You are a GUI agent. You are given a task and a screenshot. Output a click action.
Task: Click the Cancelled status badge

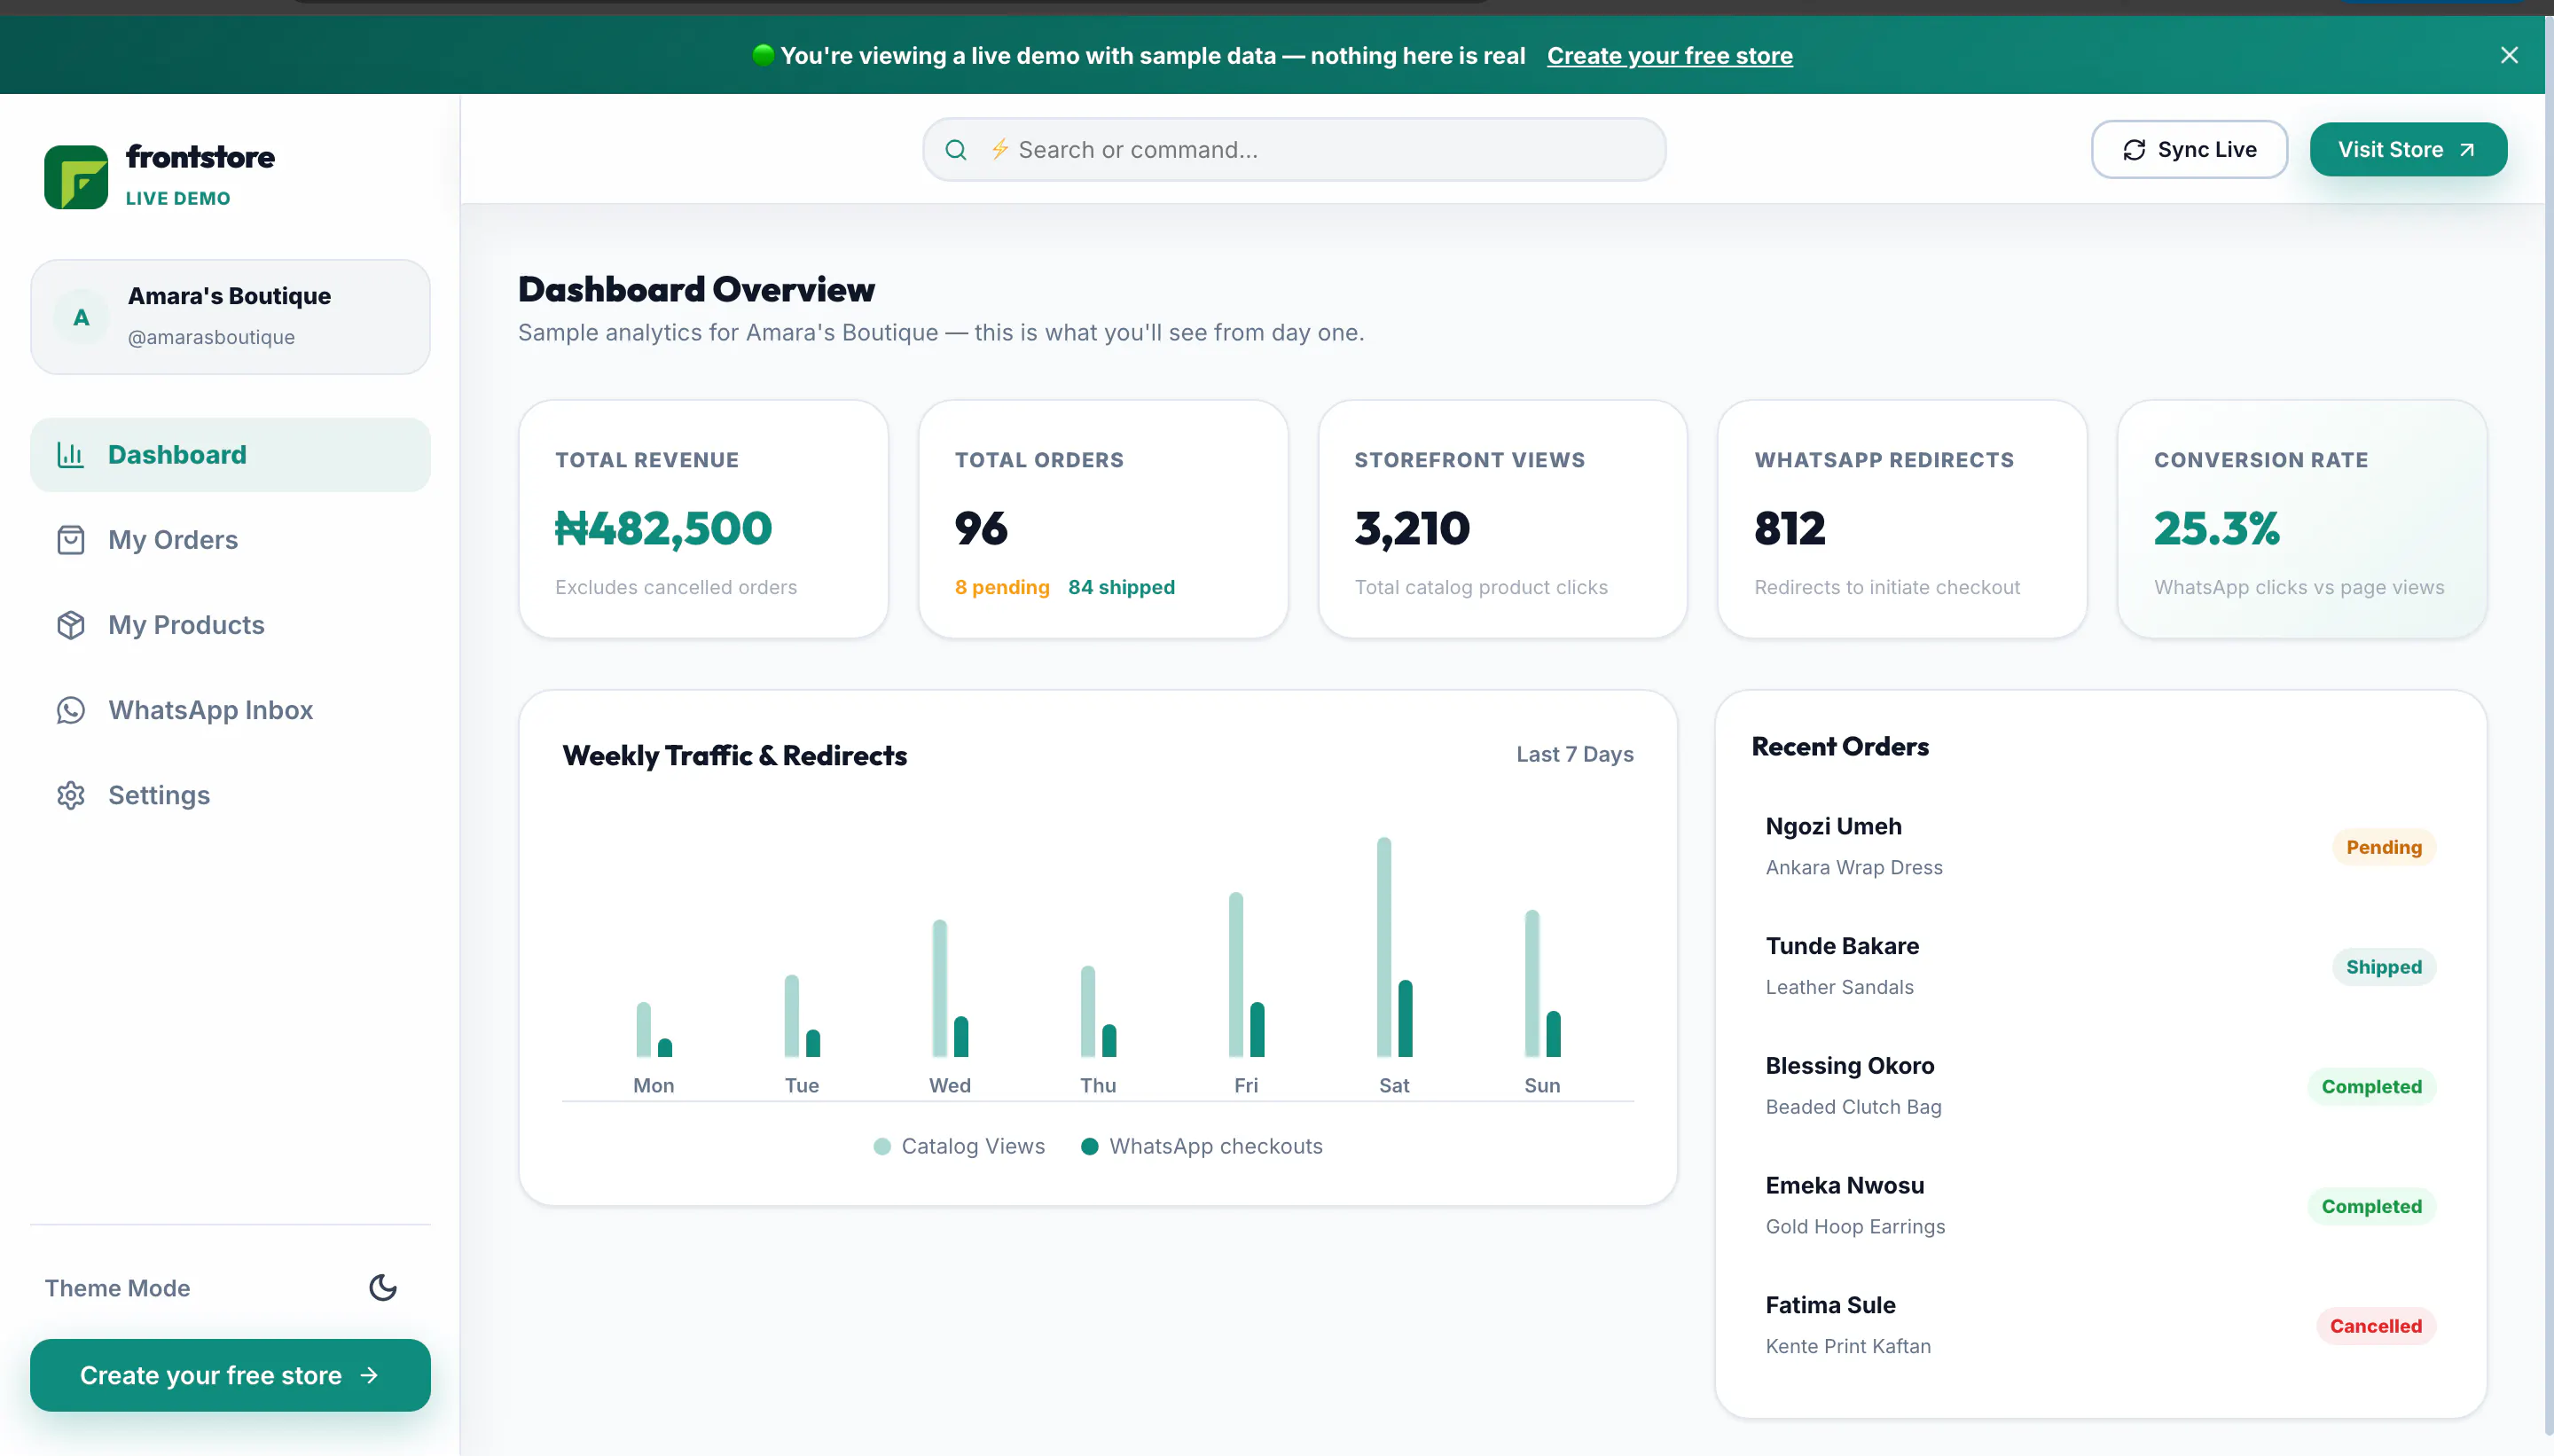pos(2376,1326)
